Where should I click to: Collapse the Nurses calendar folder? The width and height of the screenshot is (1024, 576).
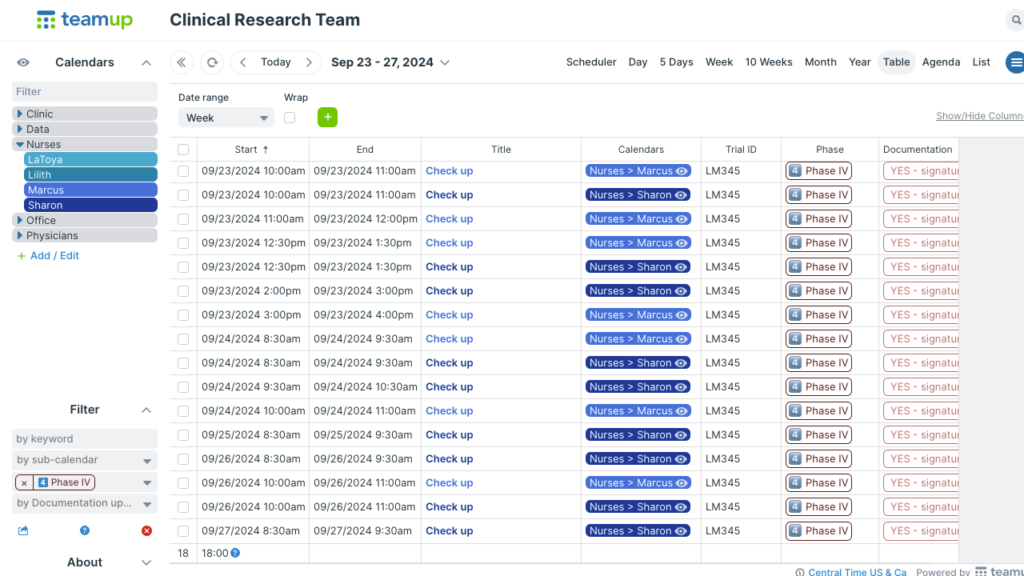coord(20,144)
